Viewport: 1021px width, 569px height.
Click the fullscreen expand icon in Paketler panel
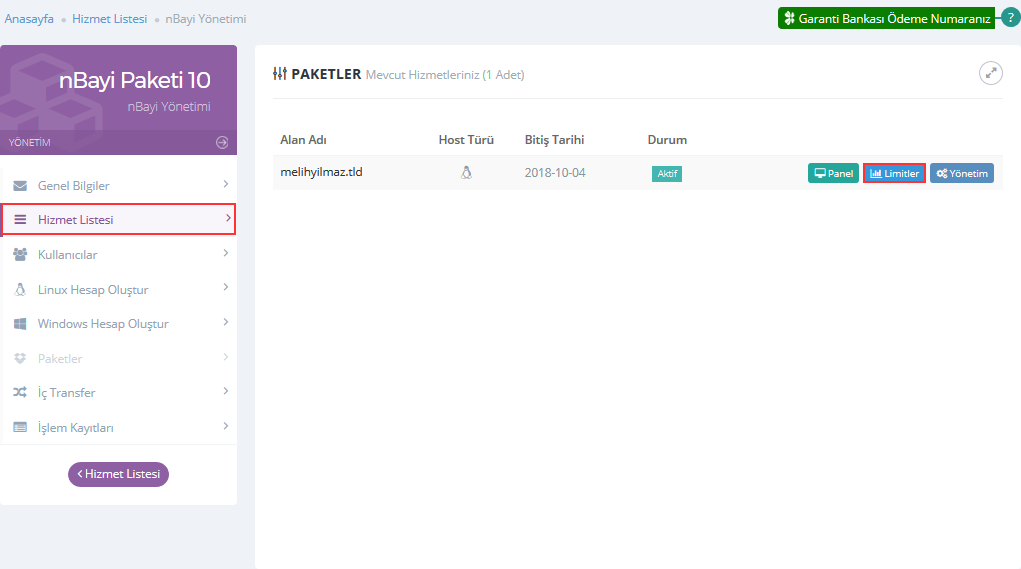990,73
